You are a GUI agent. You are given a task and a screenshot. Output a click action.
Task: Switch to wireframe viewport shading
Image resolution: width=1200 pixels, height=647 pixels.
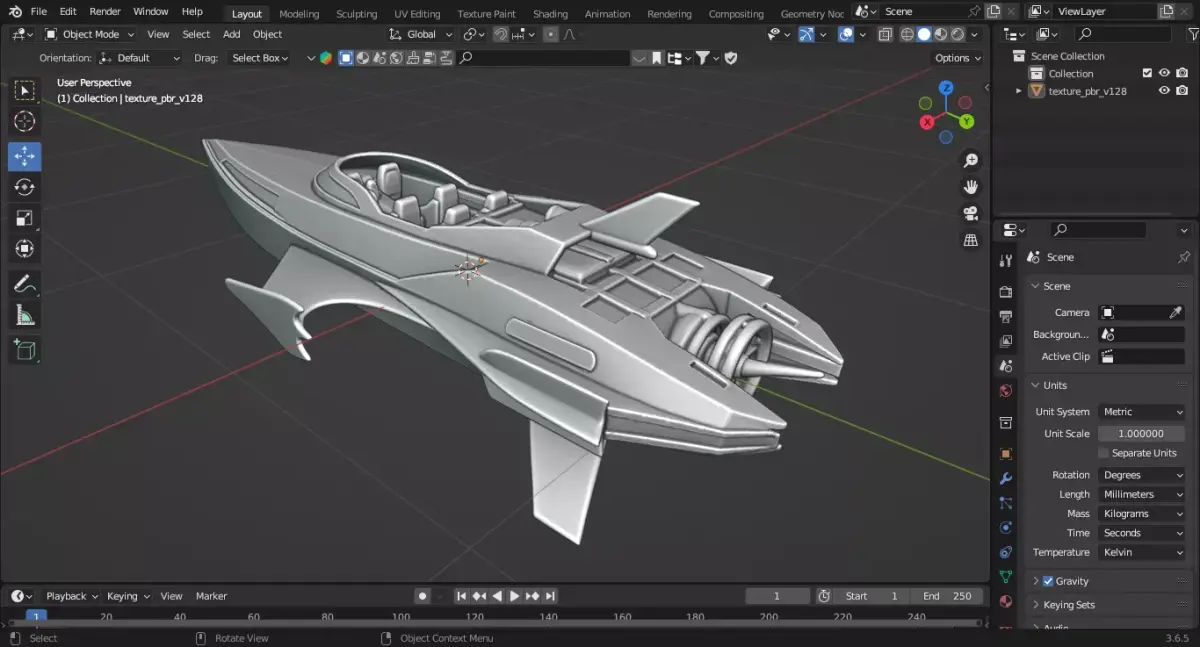click(x=907, y=34)
